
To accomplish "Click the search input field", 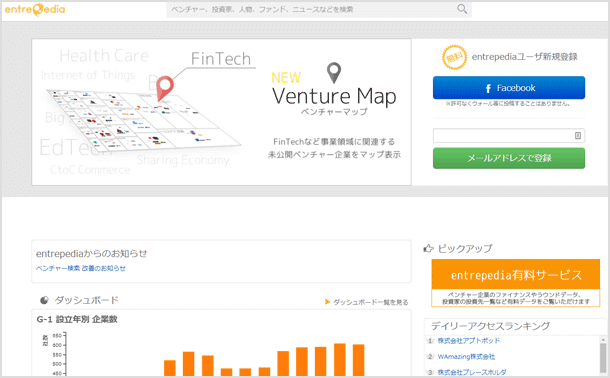I will pos(311,9).
